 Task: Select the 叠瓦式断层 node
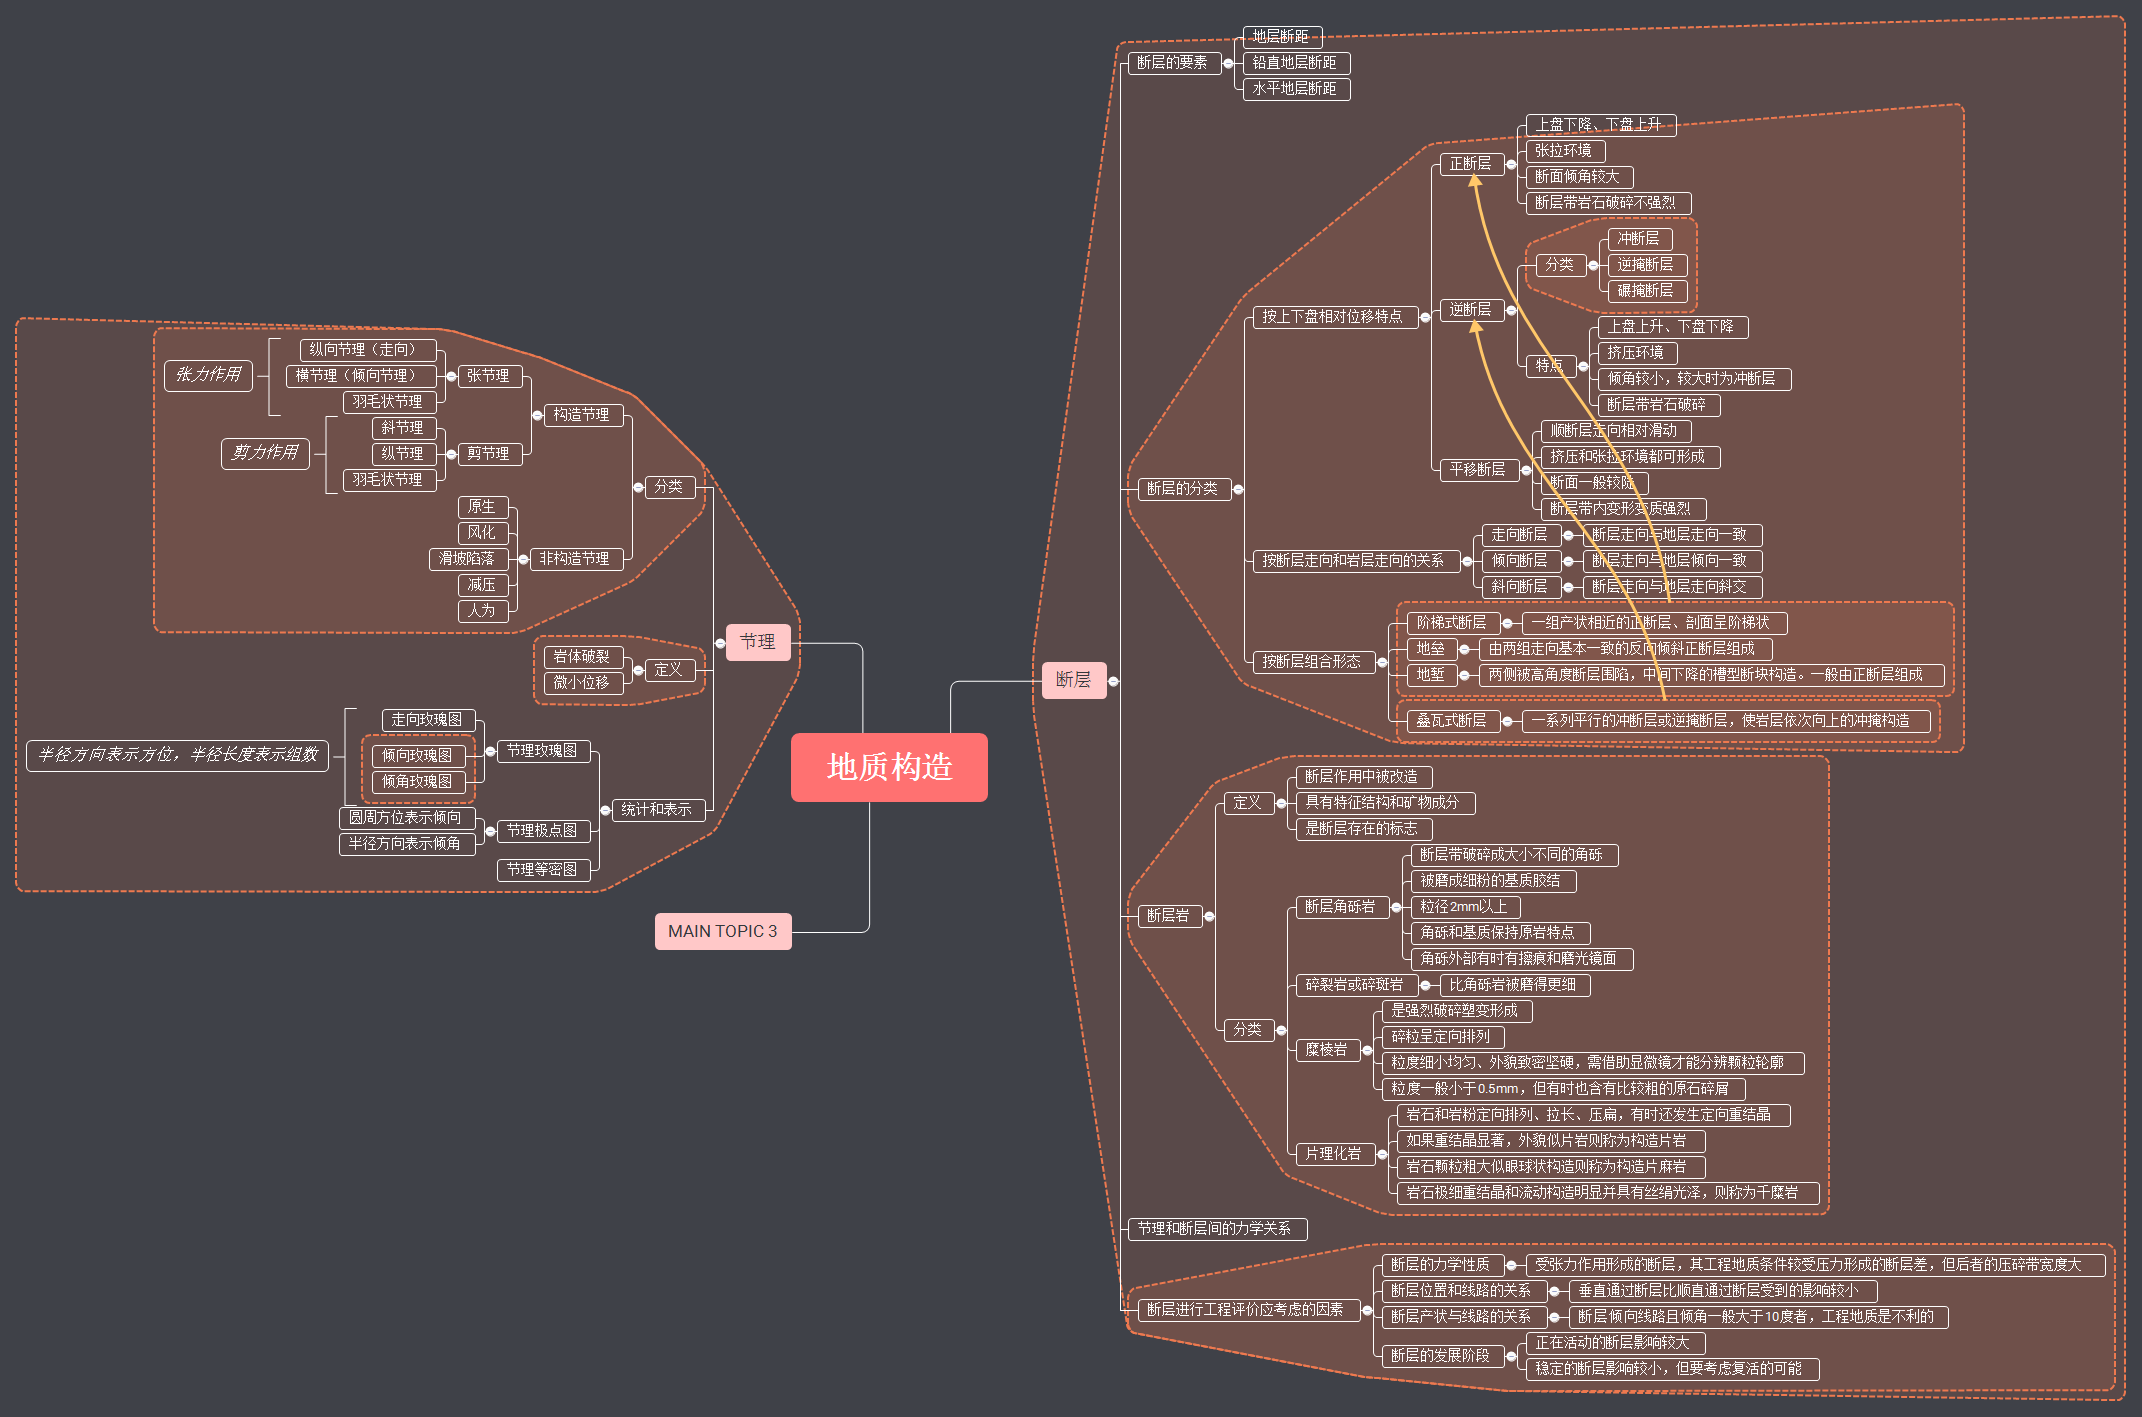tap(1452, 720)
